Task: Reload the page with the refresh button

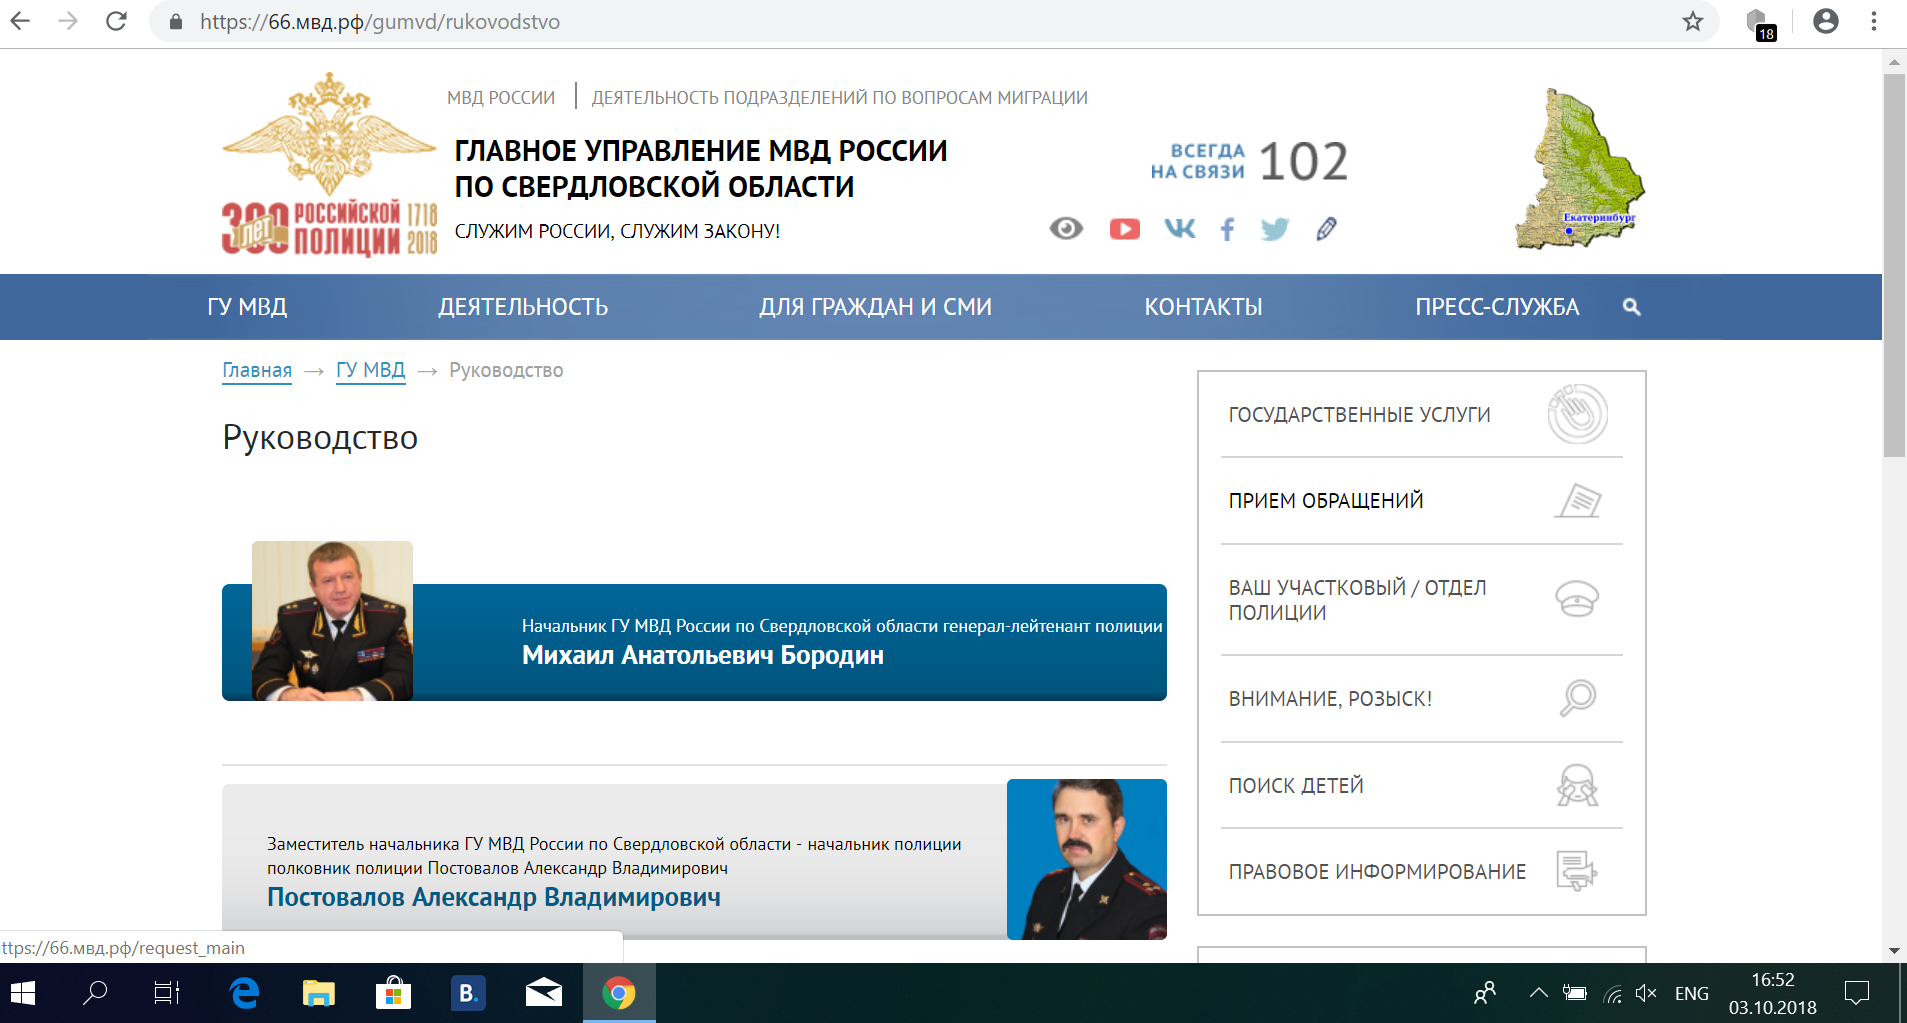Action: tap(116, 22)
